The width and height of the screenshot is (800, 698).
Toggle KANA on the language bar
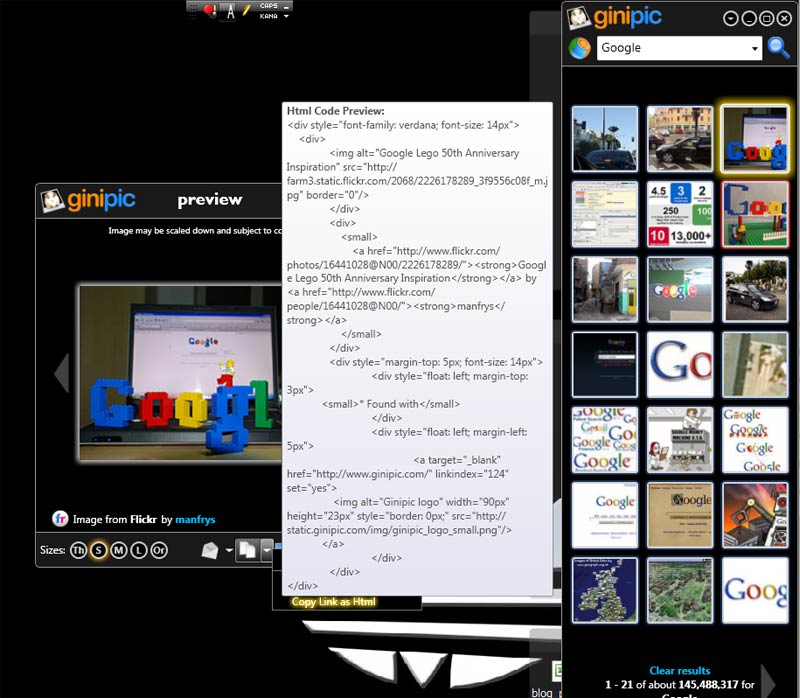[x=268, y=16]
